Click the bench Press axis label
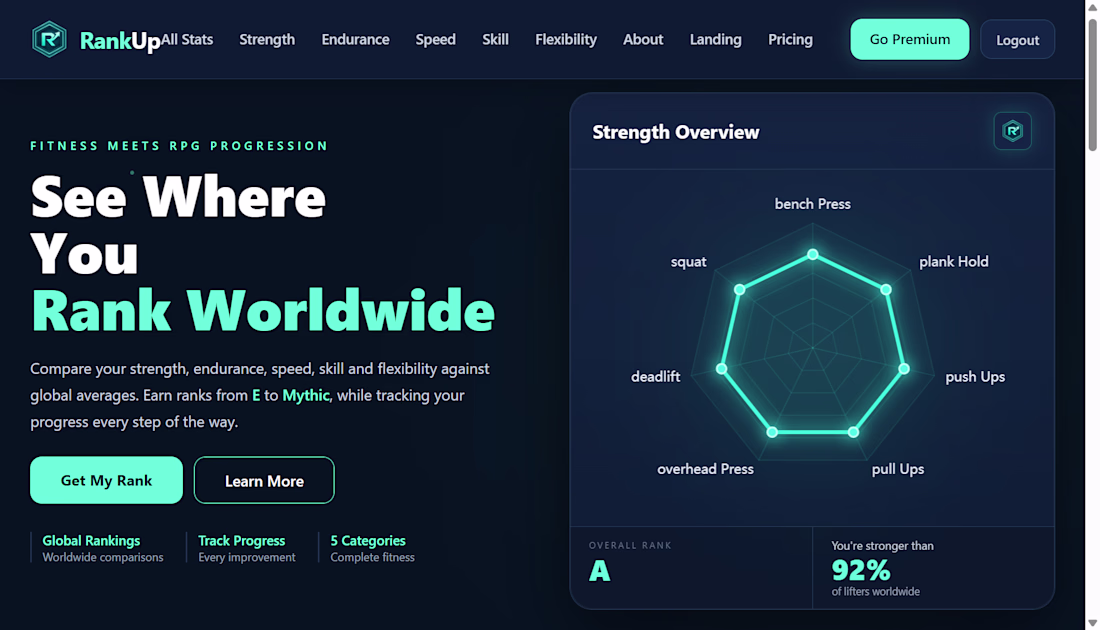The image size is (1100, 630). coord(812,204)
